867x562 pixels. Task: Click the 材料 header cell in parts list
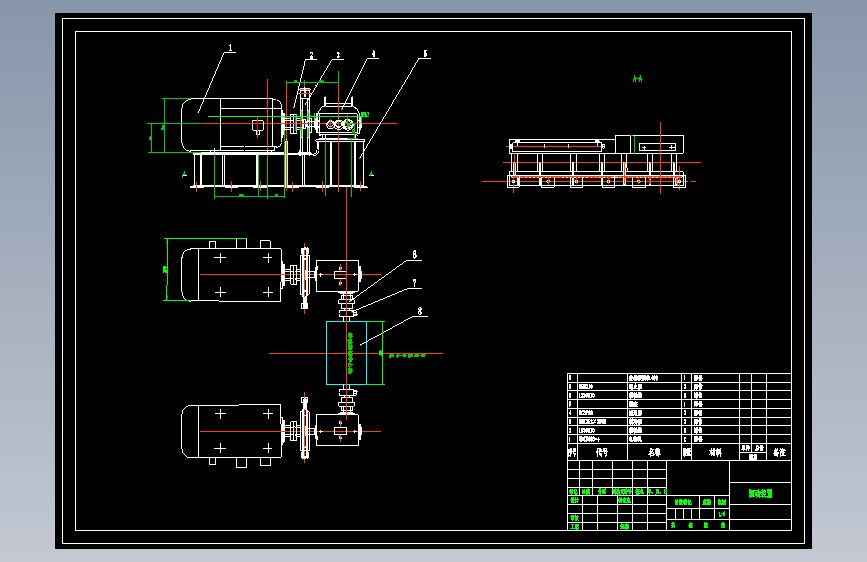(715, 452)
